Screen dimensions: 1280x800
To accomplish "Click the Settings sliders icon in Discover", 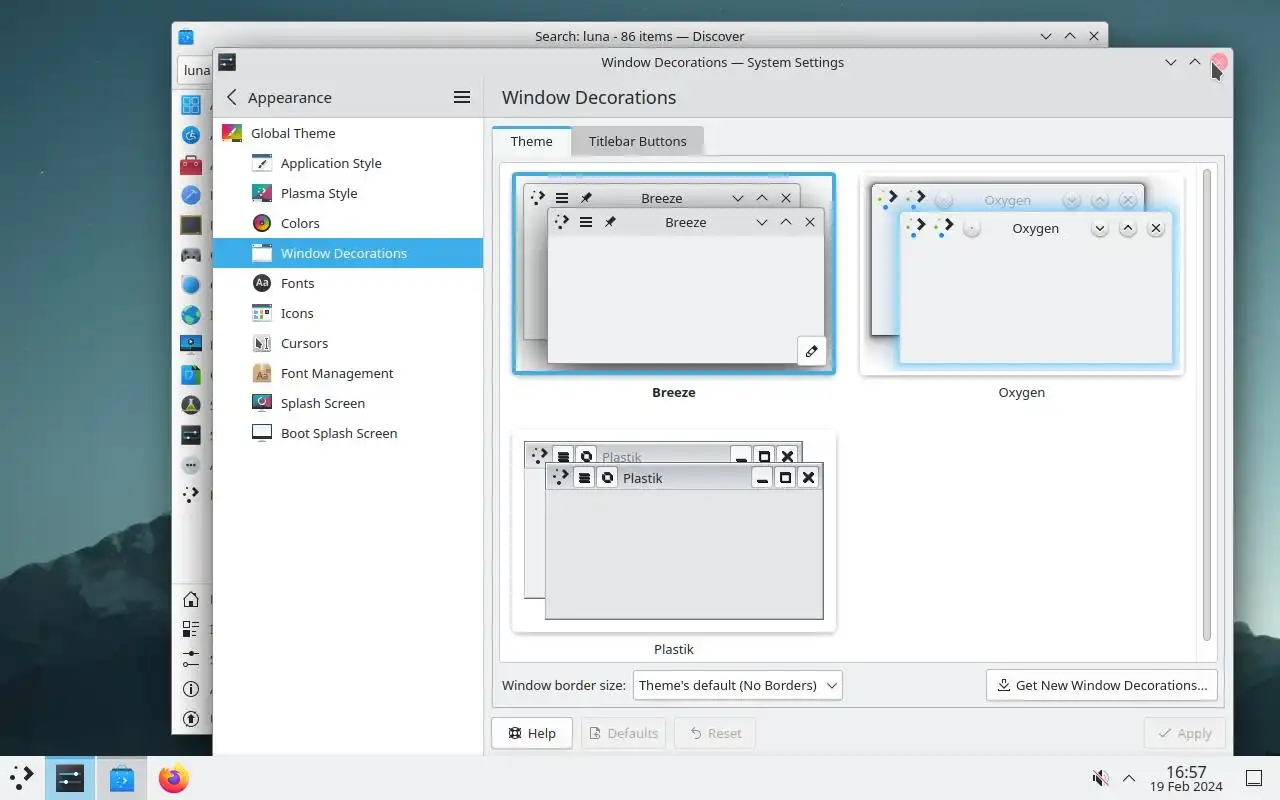I will [191, 660].
